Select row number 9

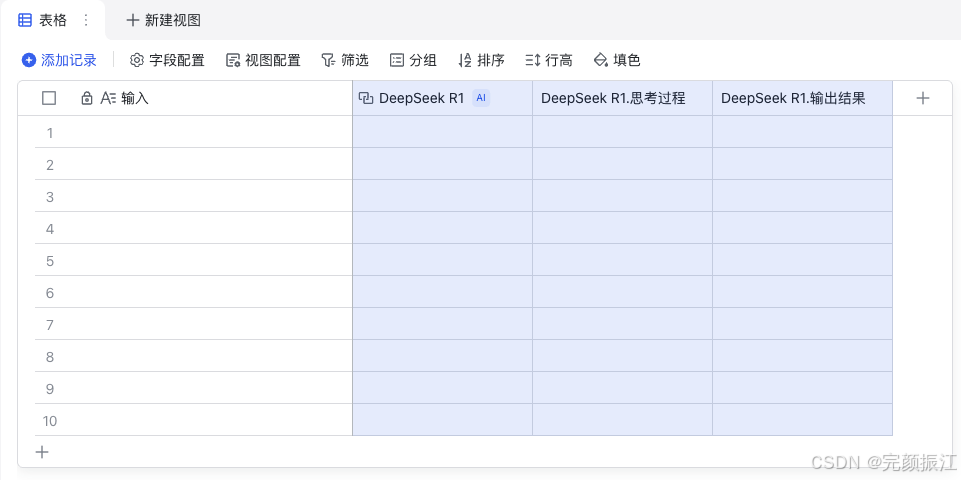[x=50, y=388]
